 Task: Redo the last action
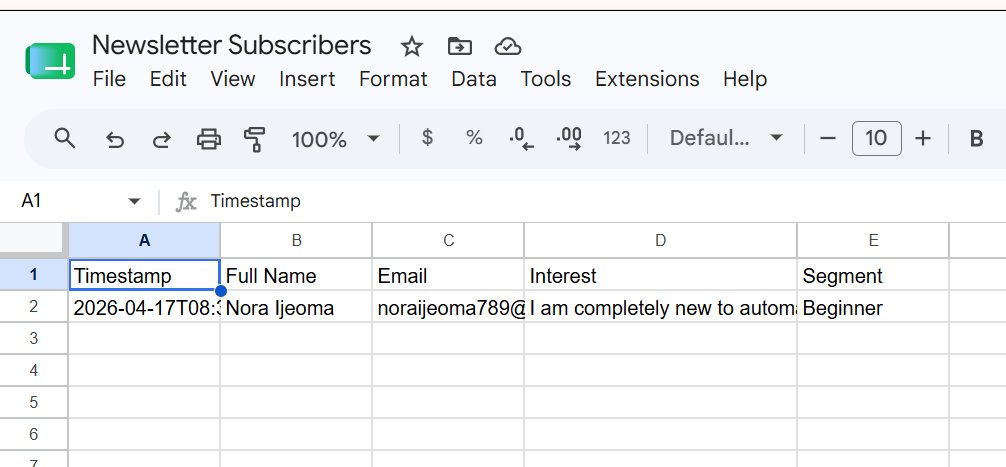[x=161, y=139]
